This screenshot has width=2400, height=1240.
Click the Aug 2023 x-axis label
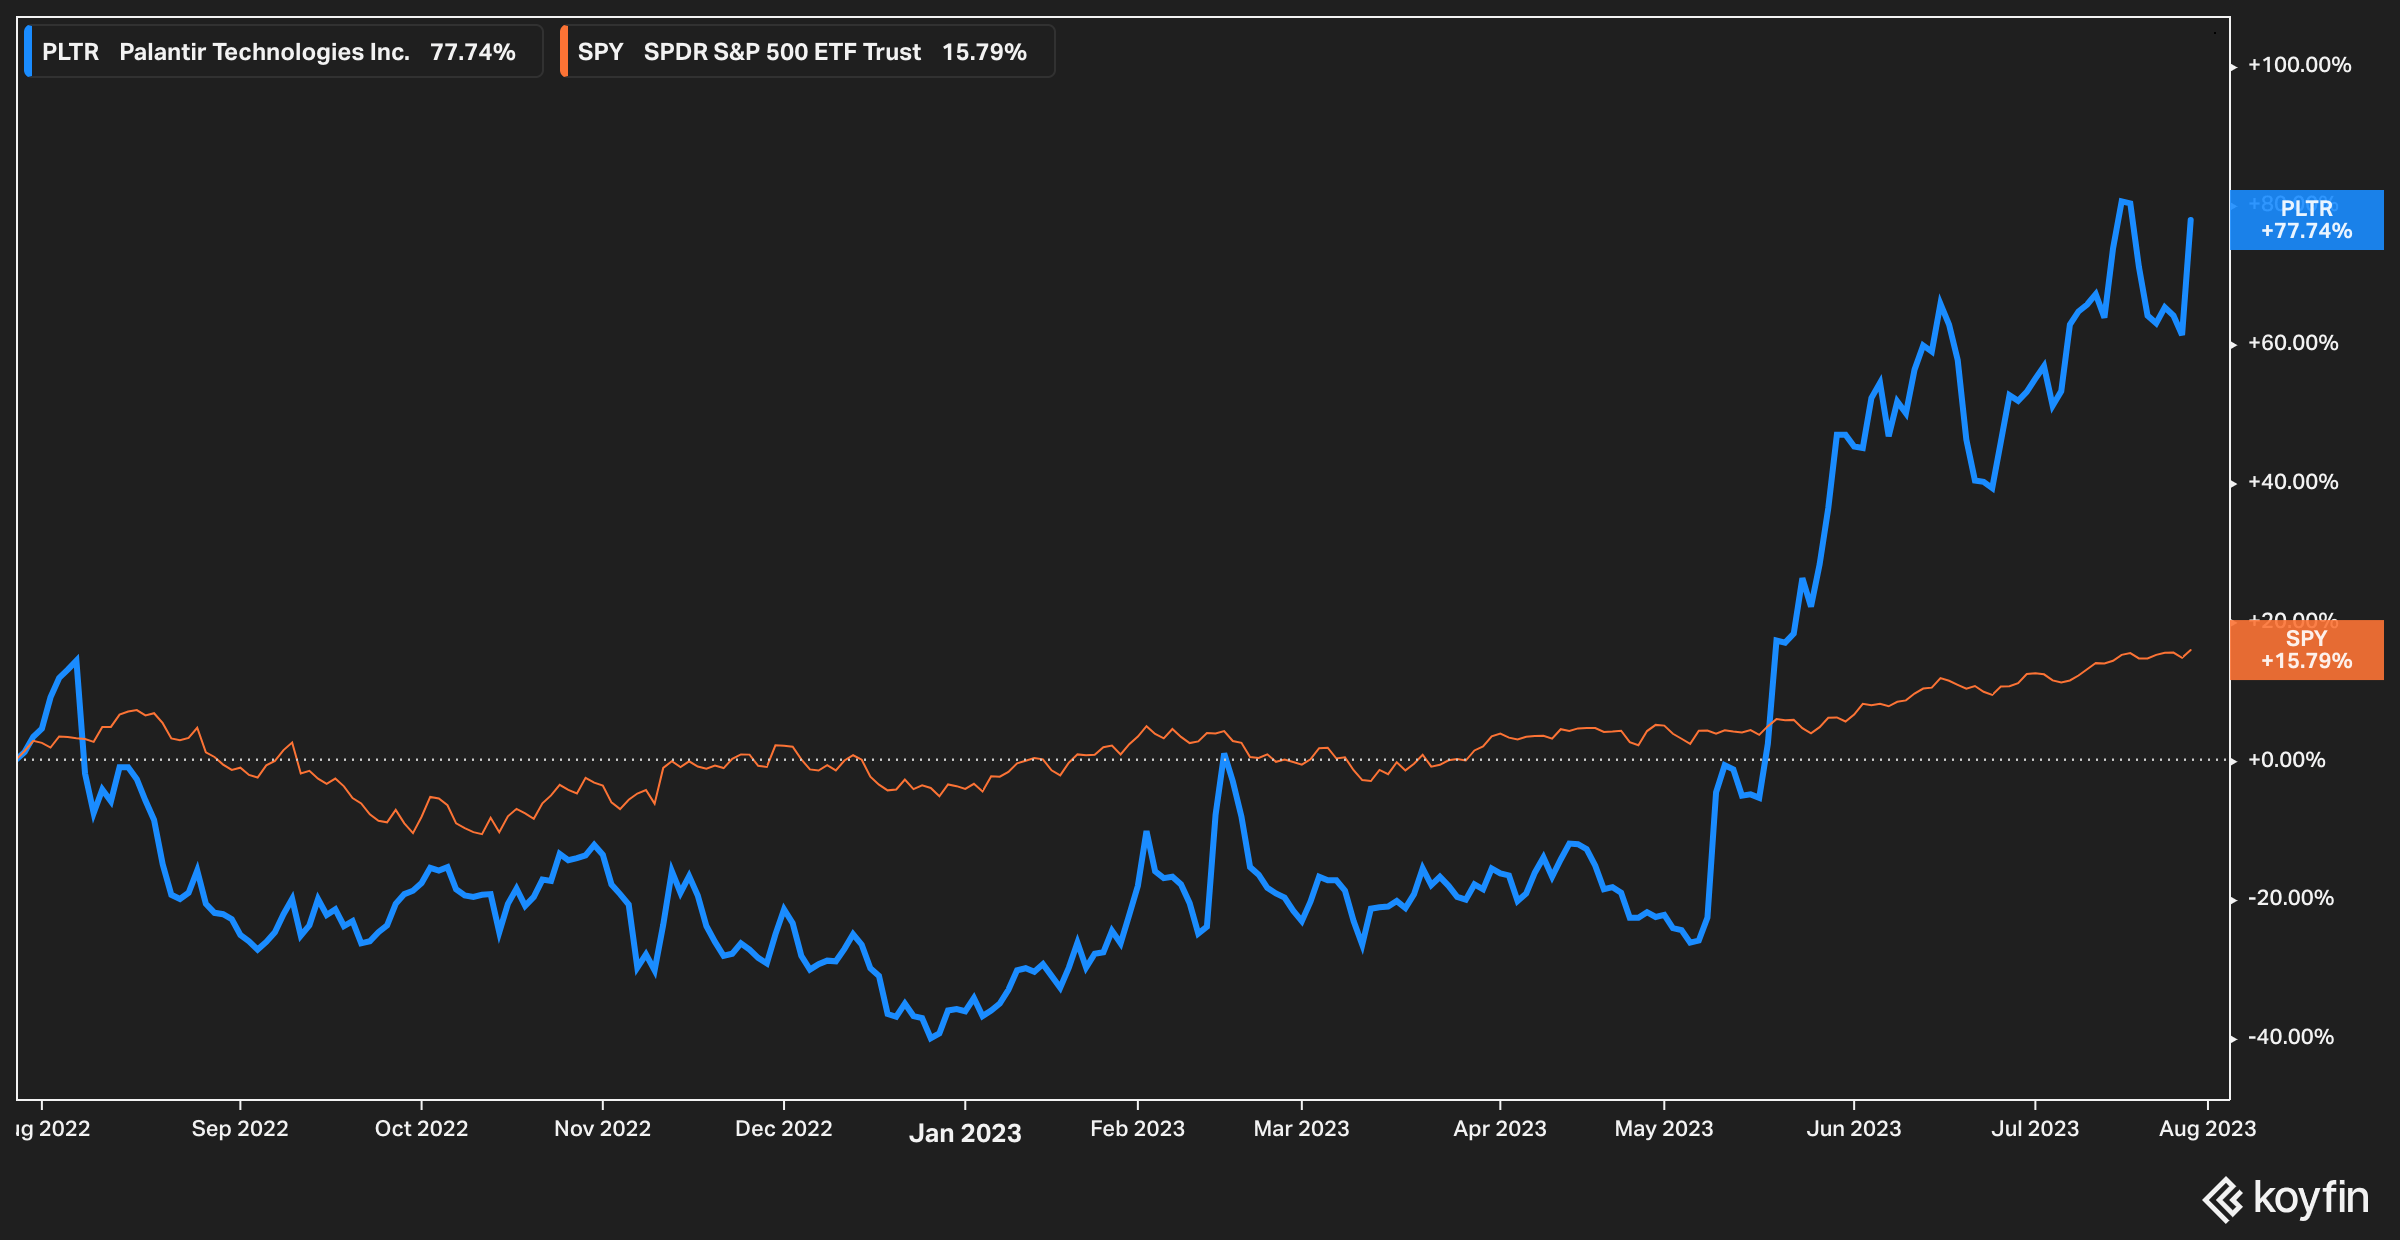click(x=2207, y=1129)
